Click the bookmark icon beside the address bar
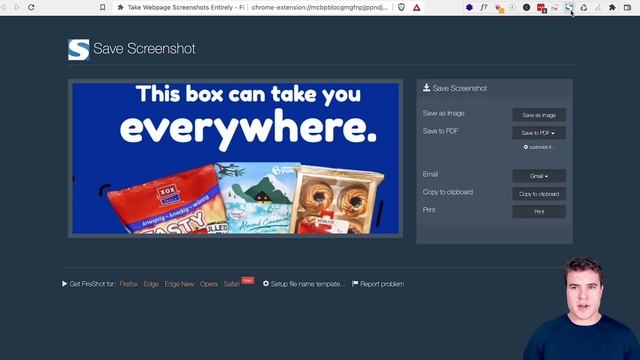 coord(102,7)
